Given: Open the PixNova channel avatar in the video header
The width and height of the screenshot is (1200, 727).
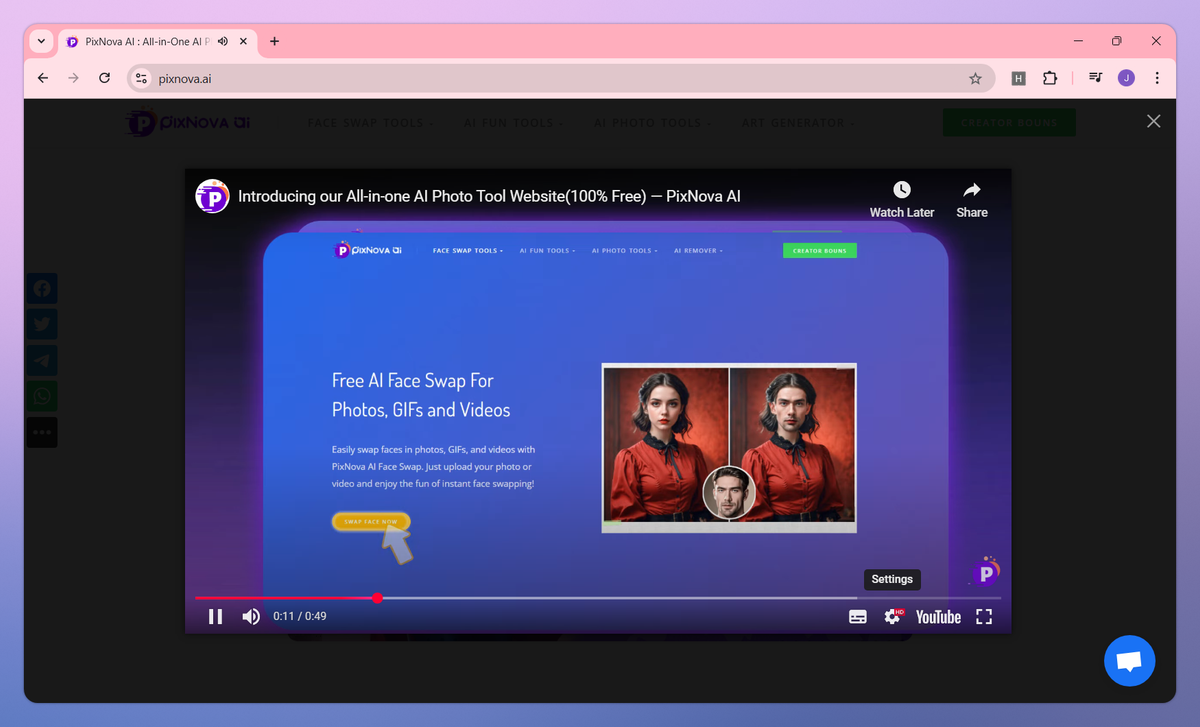Looking at the screenshot, I should [x=212, y=196].
